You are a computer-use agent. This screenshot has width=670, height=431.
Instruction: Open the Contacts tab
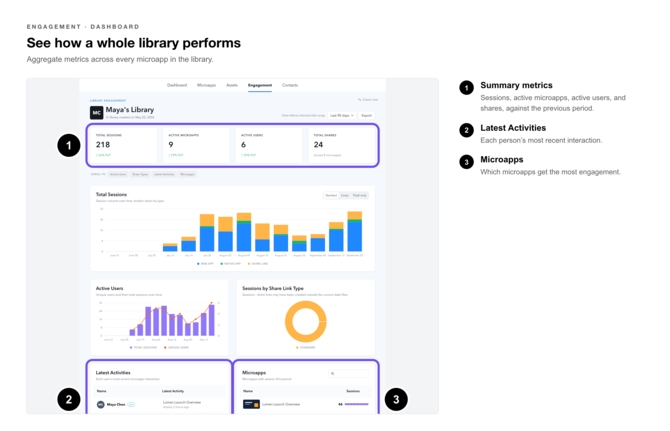coord(290,85)
